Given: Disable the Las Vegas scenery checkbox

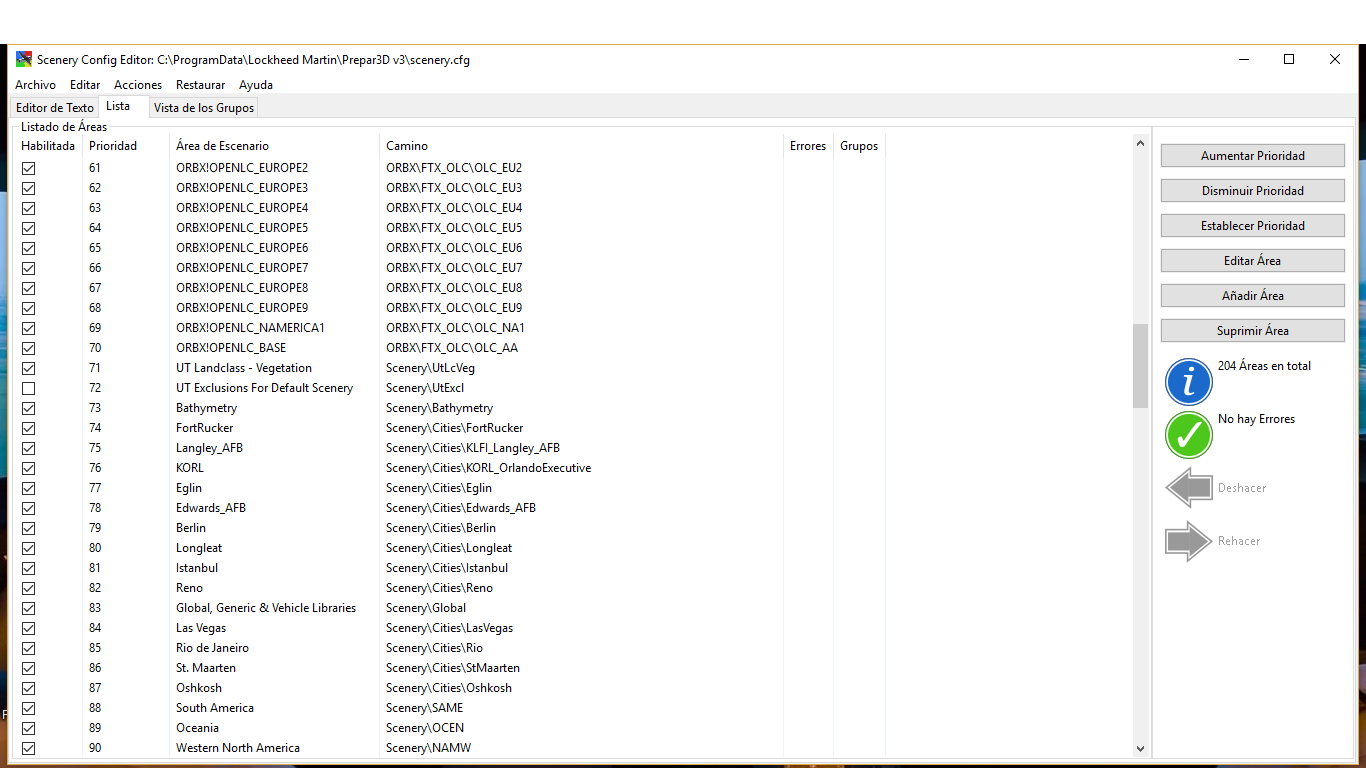Looking at the screenshot, I should (29, 628).
